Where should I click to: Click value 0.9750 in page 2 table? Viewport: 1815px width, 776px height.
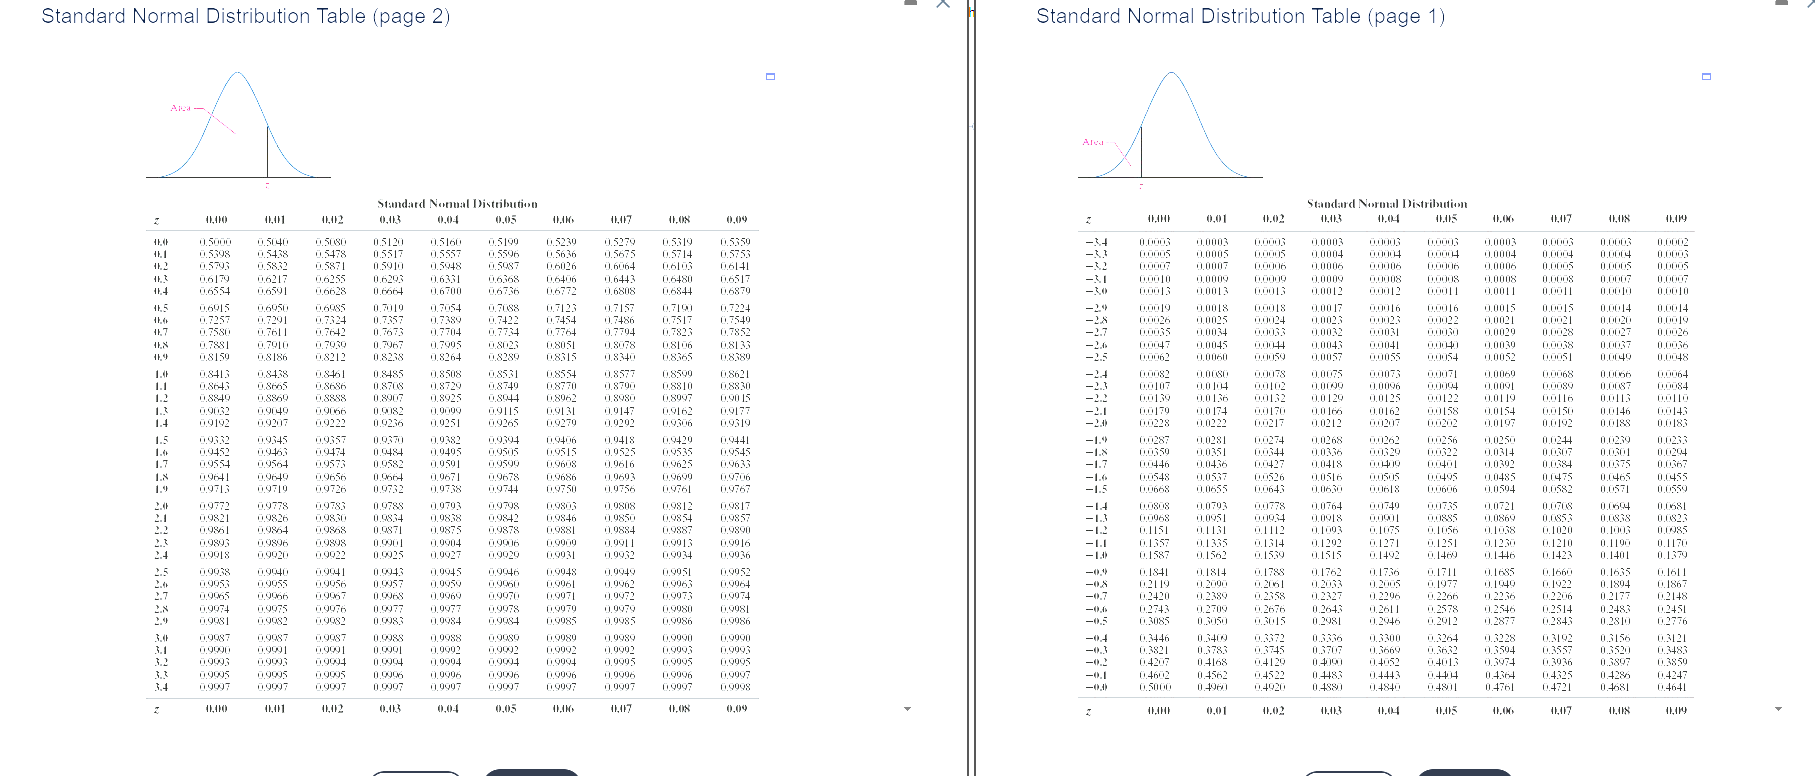click(x=562, y=489)
